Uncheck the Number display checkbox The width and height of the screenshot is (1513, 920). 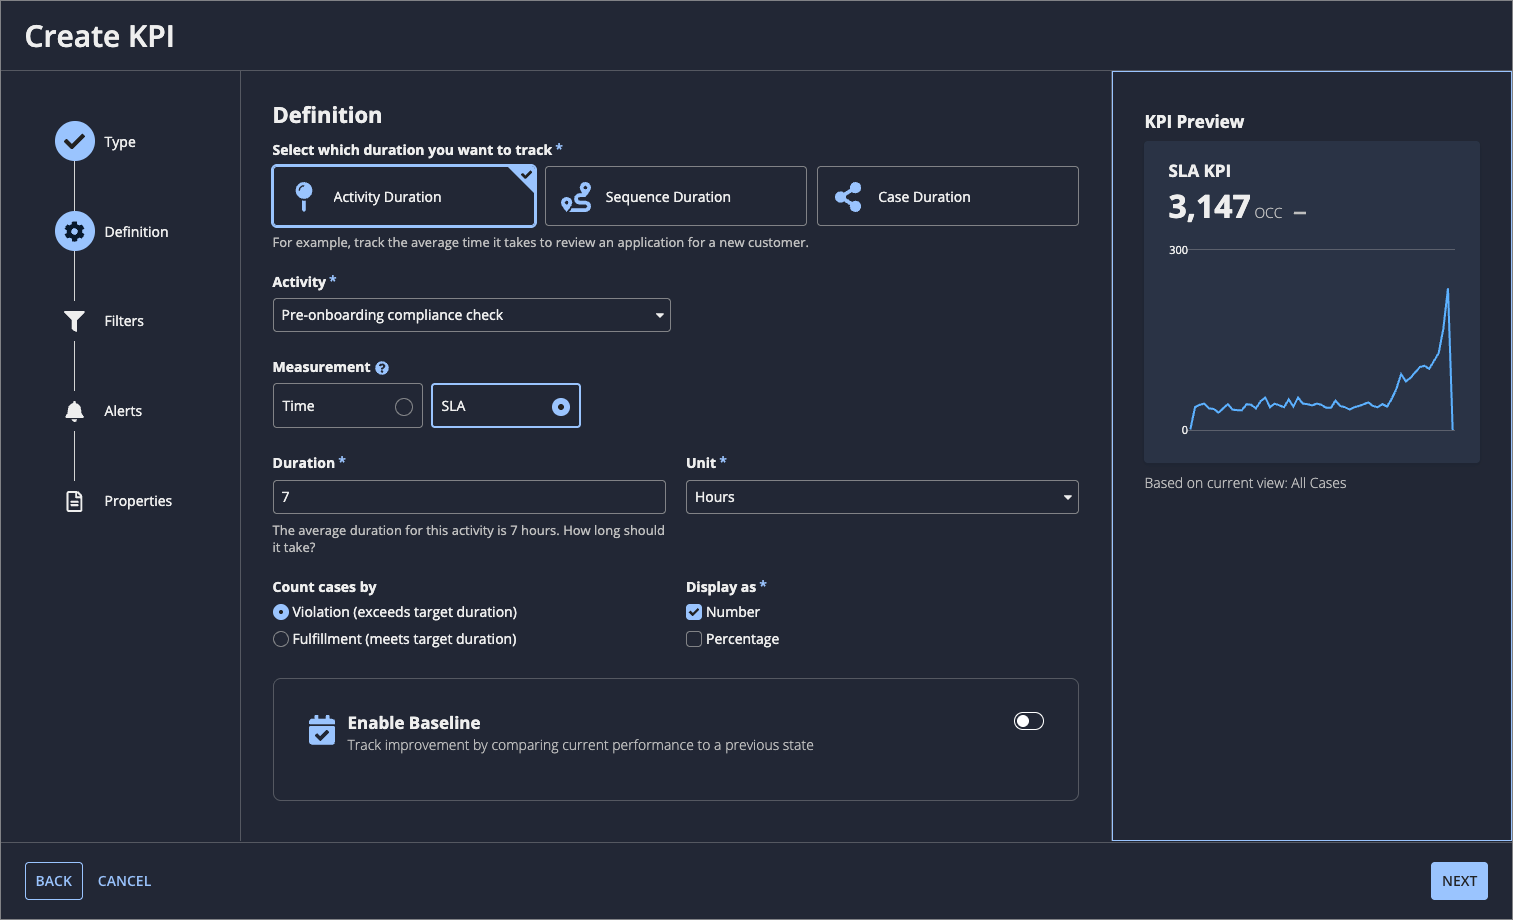click(x=694, y=612)
